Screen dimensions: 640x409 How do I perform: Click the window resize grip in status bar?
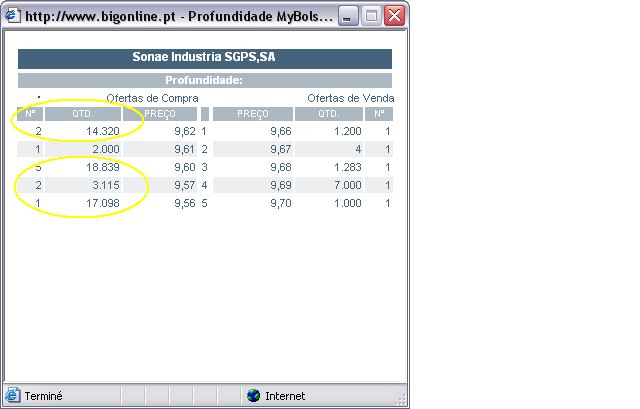[x=401, y=399]
